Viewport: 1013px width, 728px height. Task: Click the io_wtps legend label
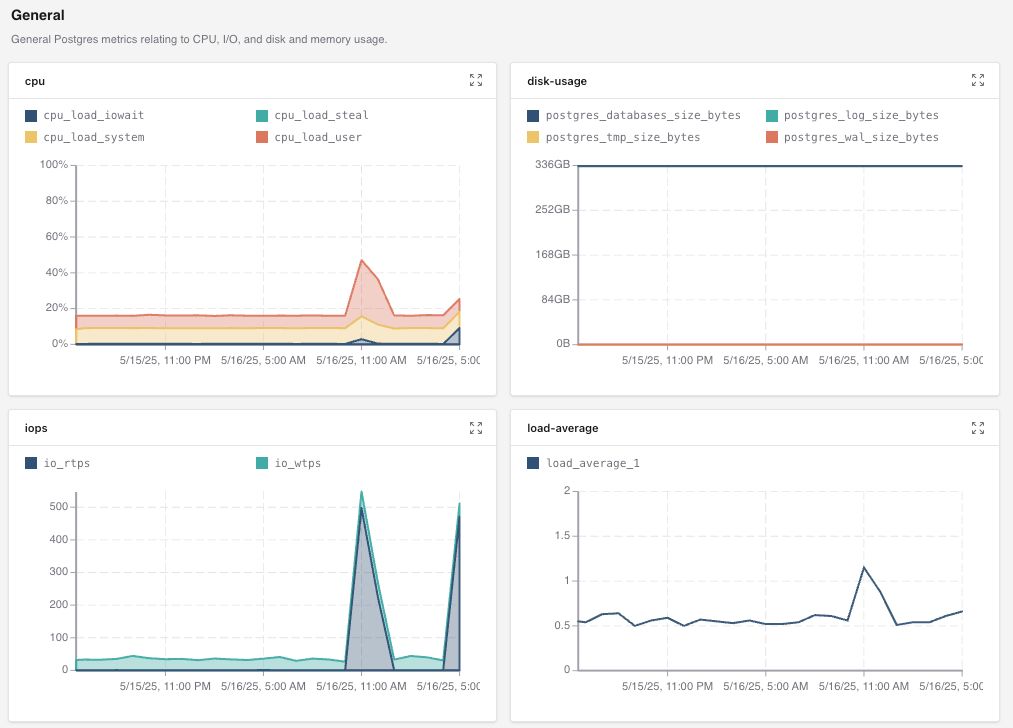pyautogui.click(x=297, y=463)
